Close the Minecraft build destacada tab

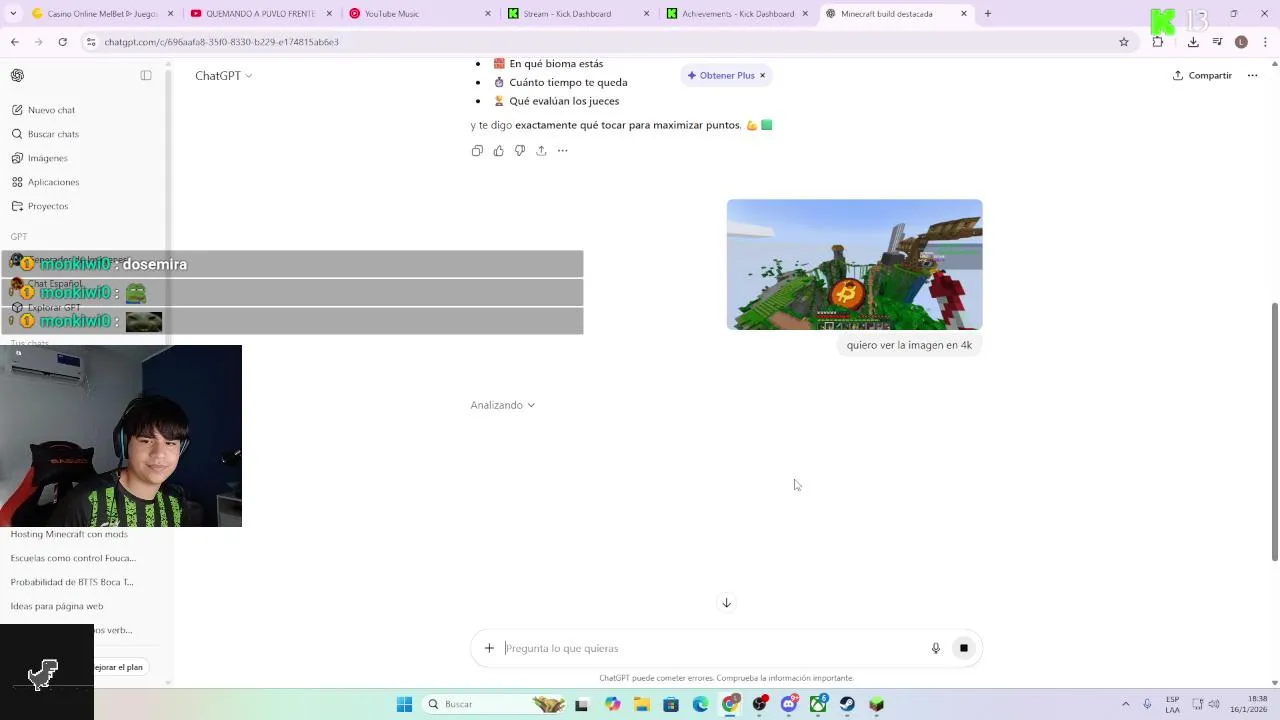pos(964,14)
